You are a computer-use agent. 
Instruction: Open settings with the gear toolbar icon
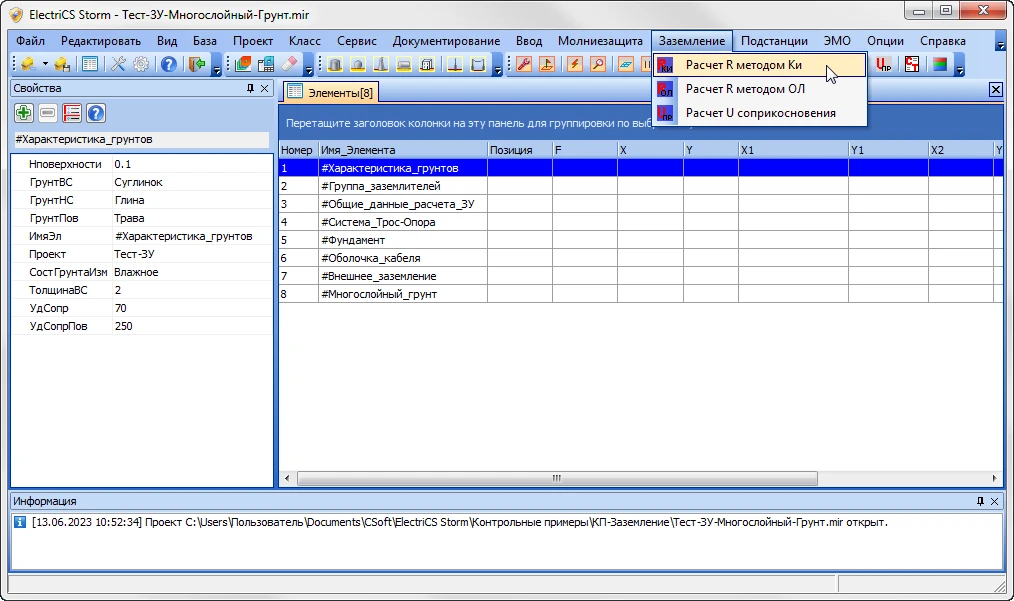(x=141, y=65)
